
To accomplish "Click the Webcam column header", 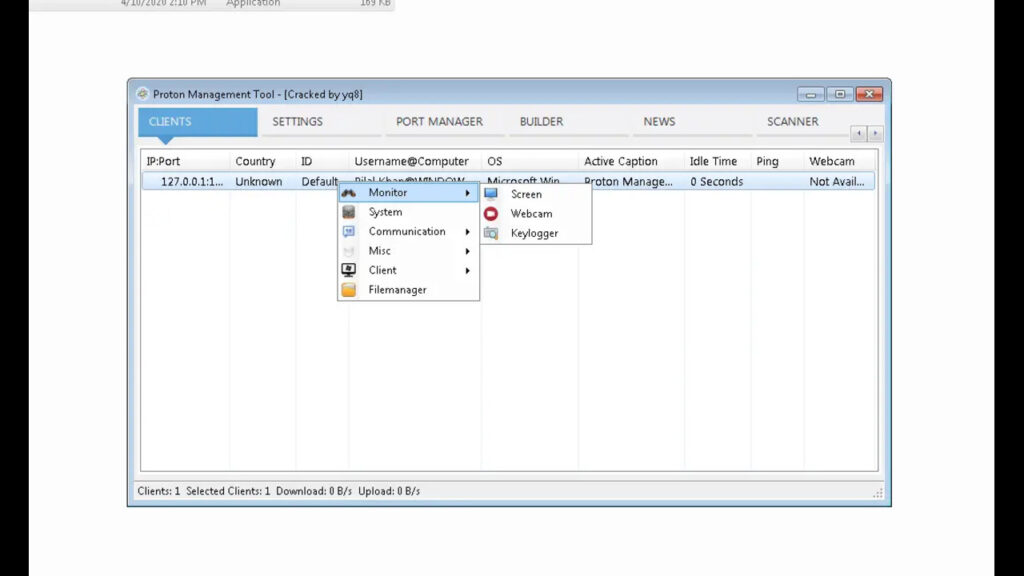I will (840, 161).
